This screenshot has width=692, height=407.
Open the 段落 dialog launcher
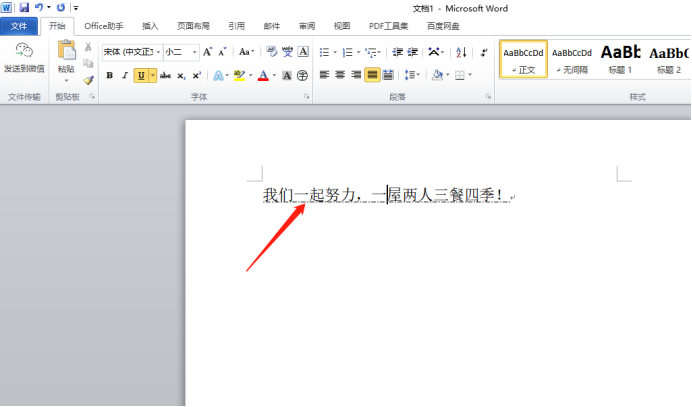(488, 97)
